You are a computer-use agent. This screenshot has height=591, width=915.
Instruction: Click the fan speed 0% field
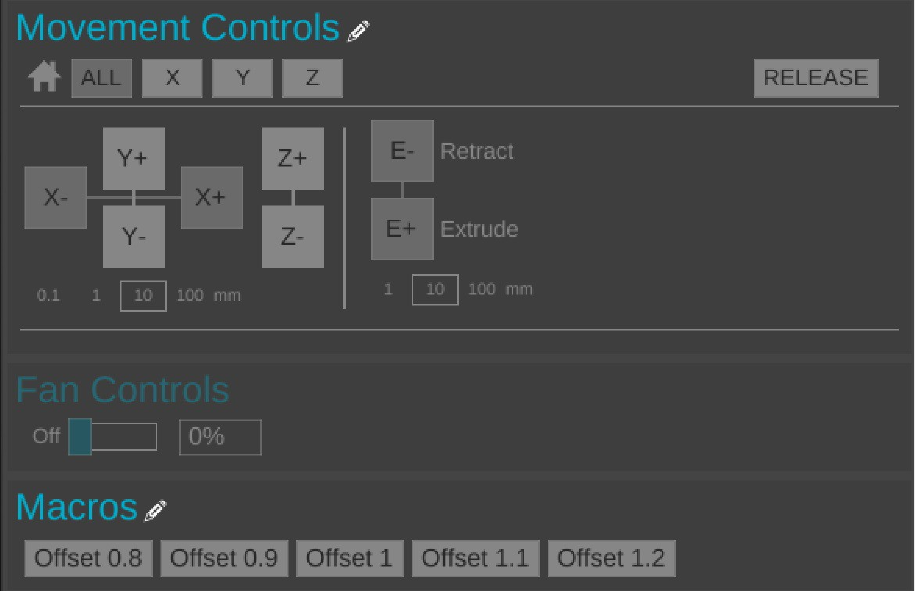tap(220, 437)
